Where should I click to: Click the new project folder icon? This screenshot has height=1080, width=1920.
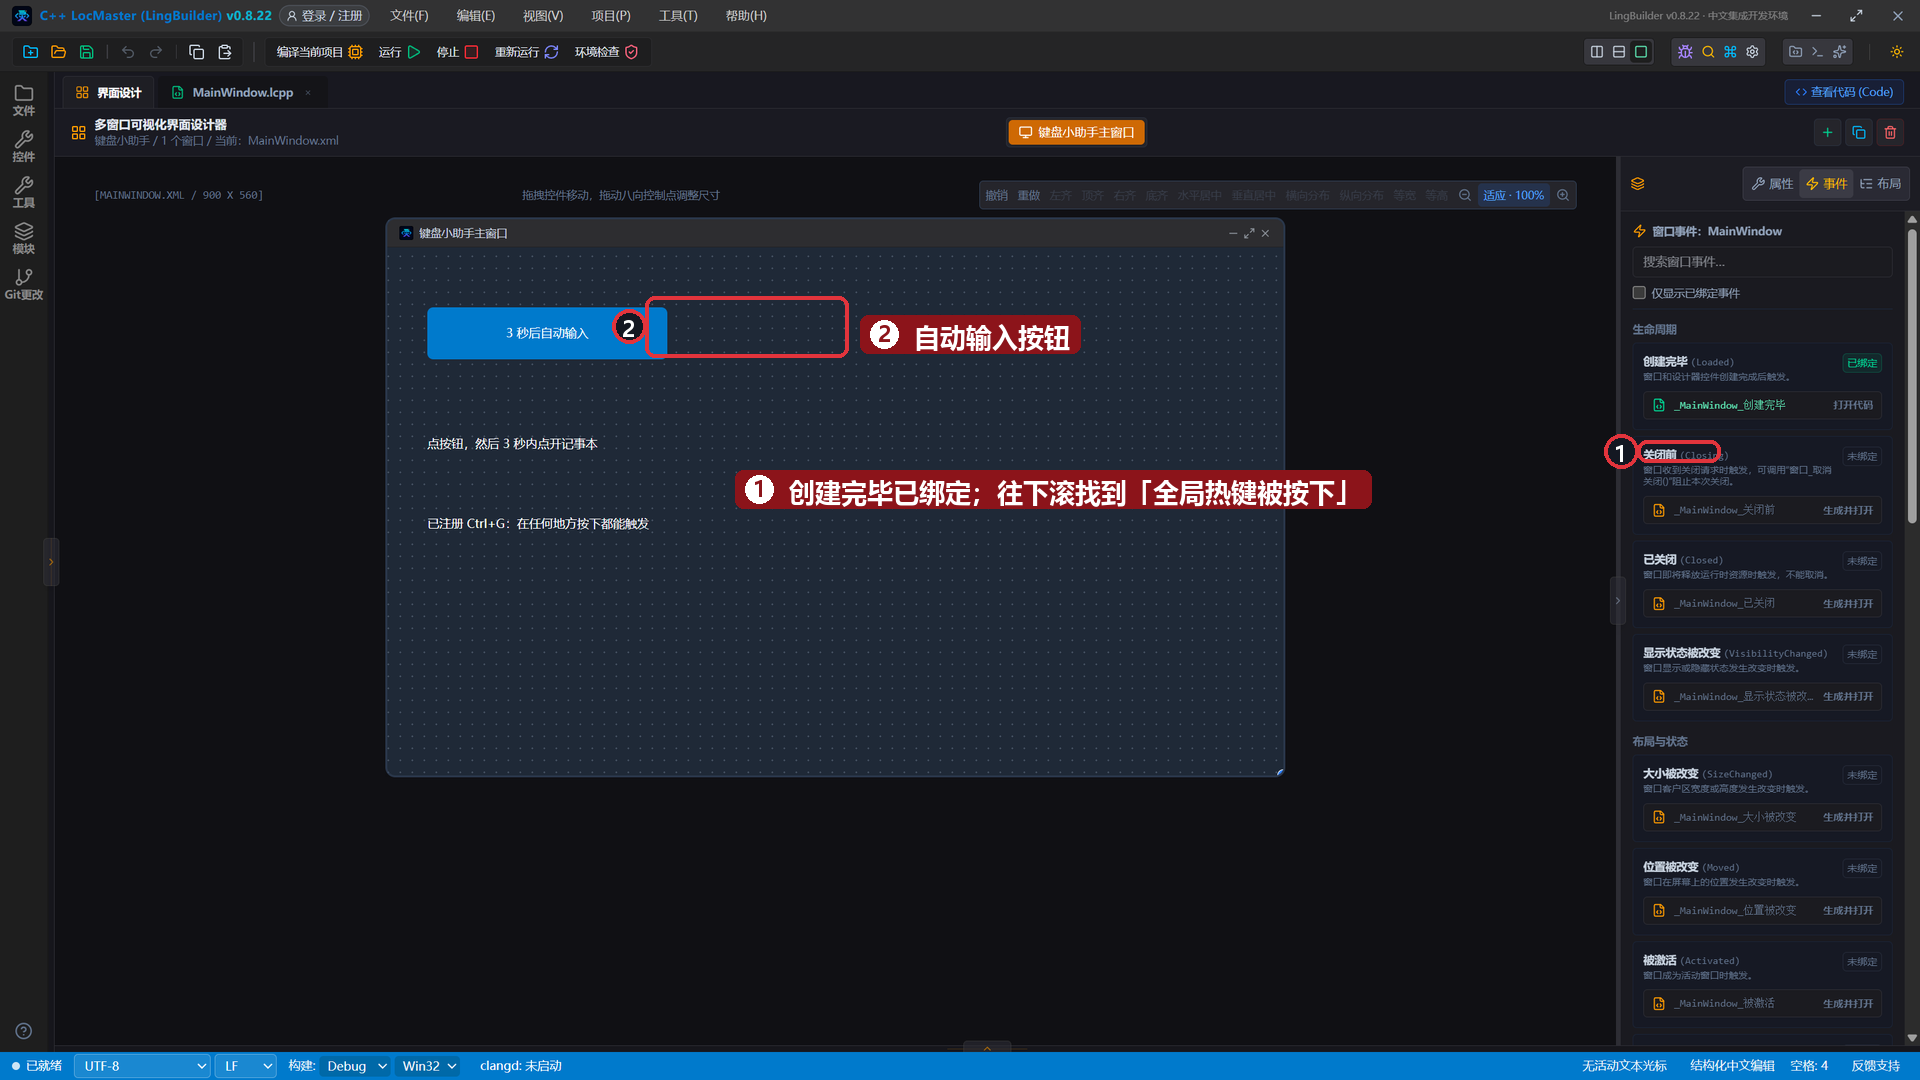click(31, 52)
